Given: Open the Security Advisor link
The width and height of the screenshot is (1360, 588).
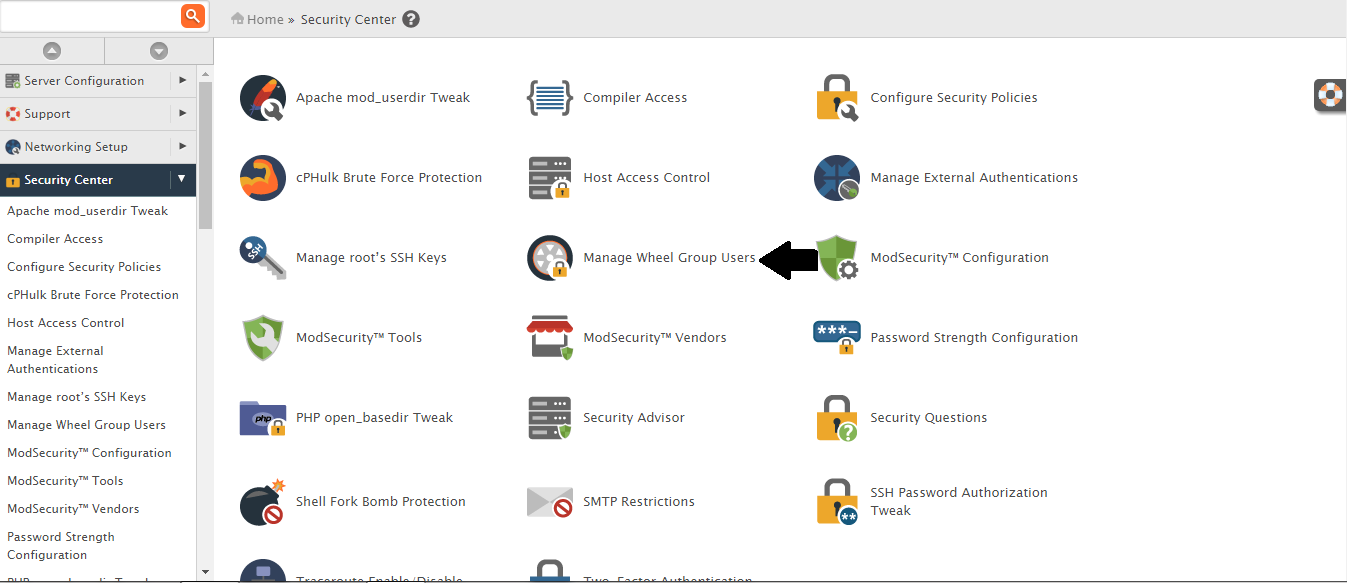Looking at the screenshot, I should pos(634,418).
